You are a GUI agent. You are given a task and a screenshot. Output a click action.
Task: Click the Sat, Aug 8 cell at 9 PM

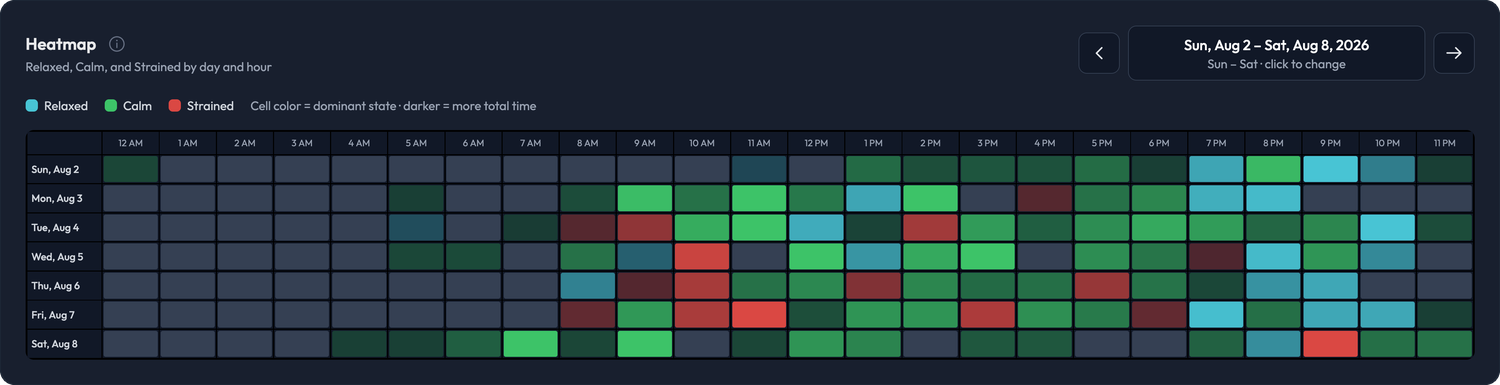pyautogui.click(x=1331, y=344)
